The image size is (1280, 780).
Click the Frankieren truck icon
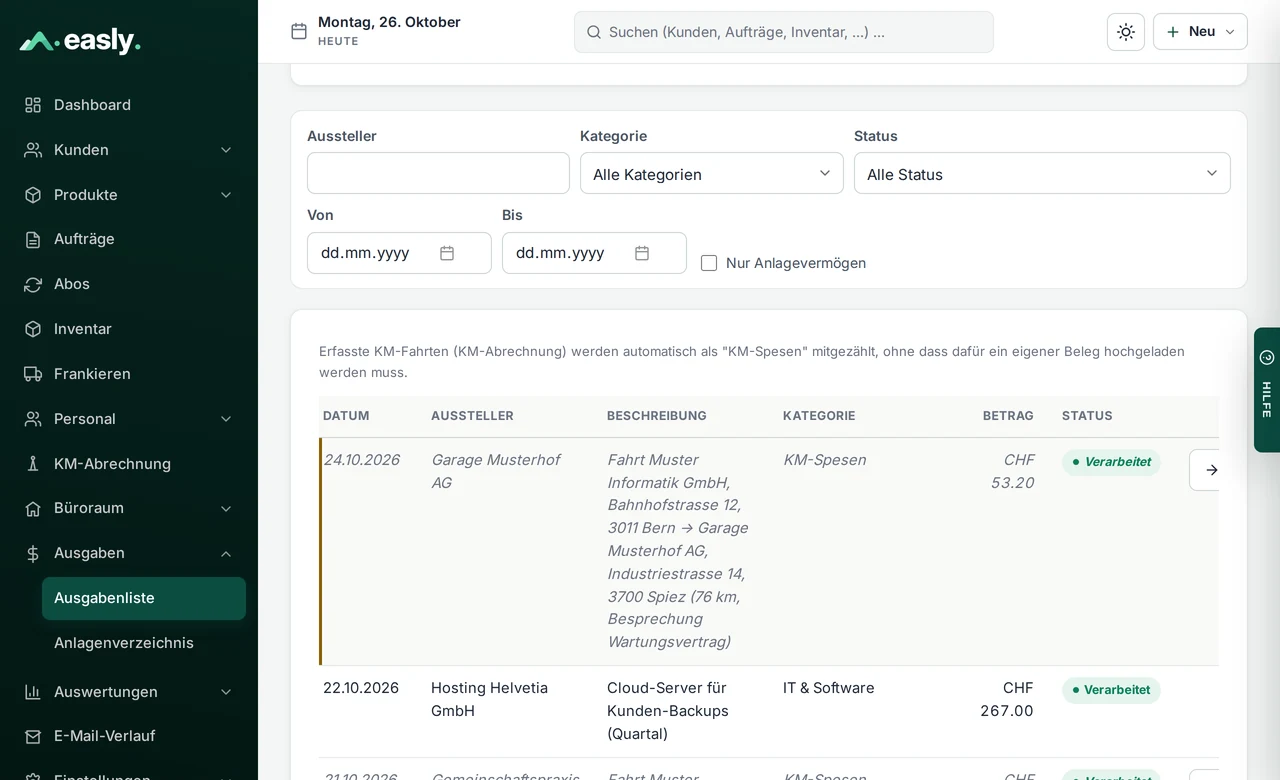[33, 374]
